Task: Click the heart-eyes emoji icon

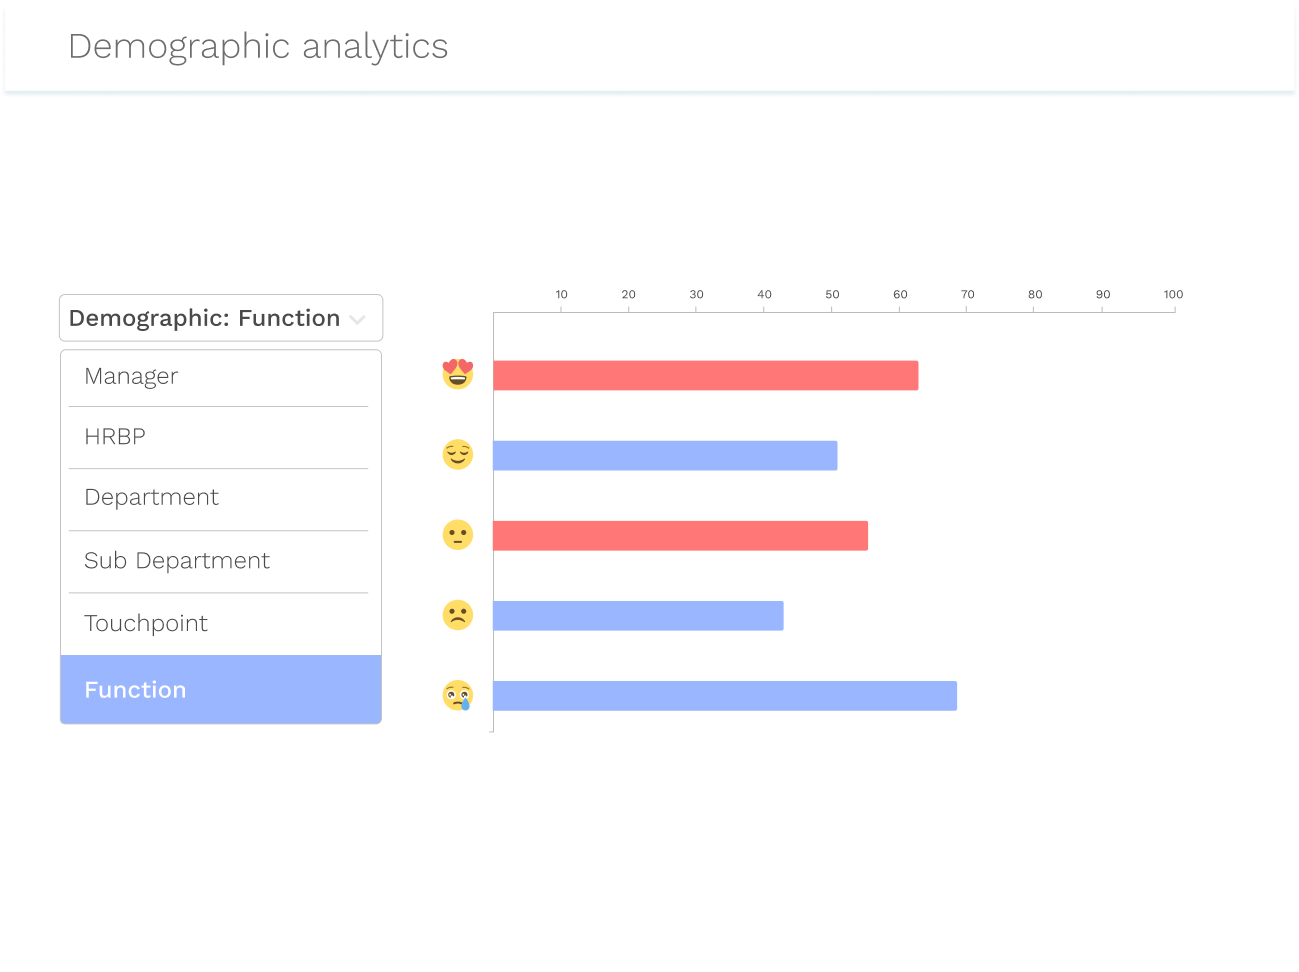Action: point(457,374)
